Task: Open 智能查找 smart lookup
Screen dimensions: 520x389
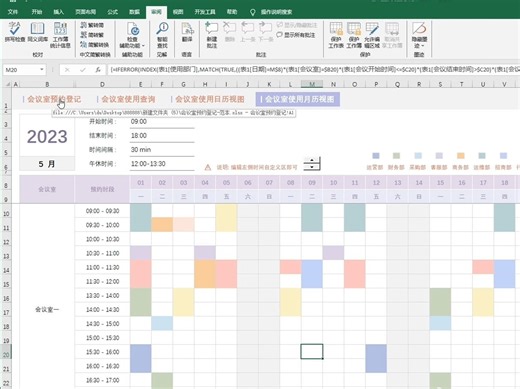Action: (162, 35)
